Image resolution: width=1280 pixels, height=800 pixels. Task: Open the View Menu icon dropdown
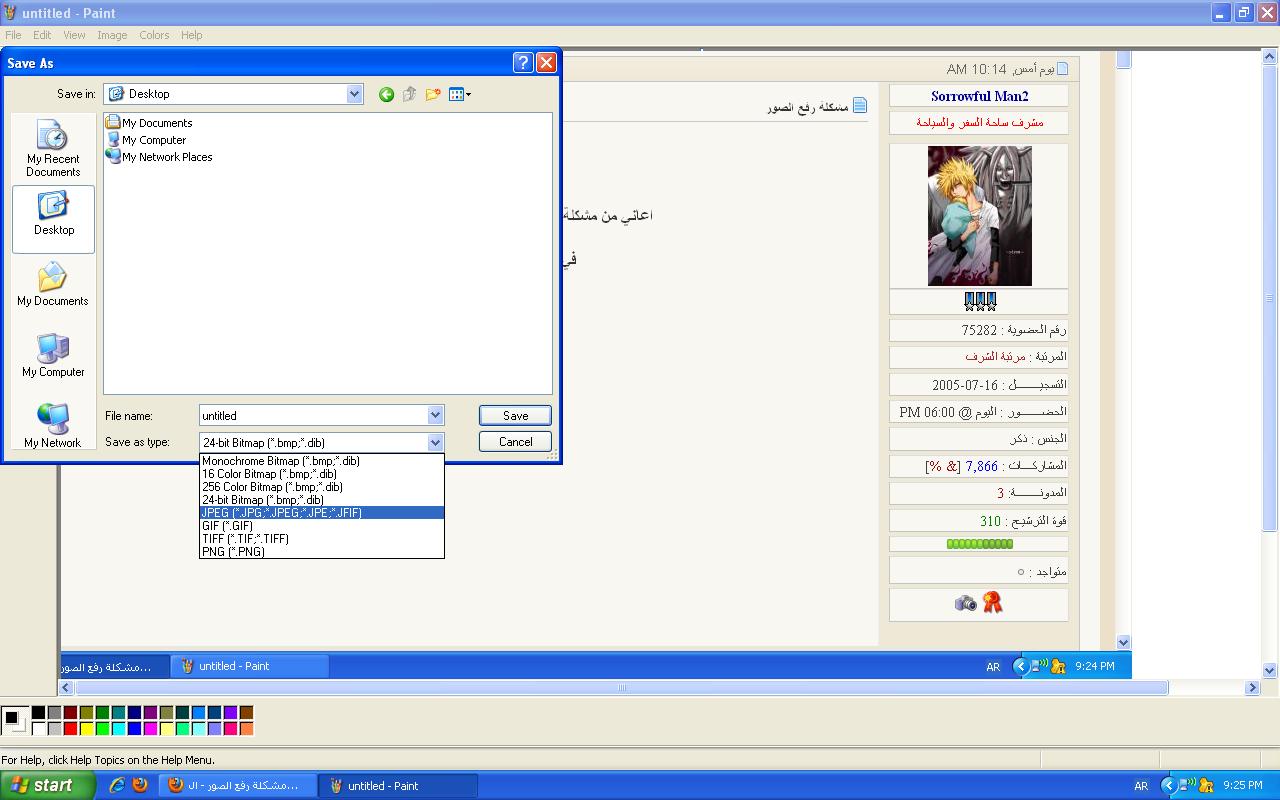pos(460,94)
